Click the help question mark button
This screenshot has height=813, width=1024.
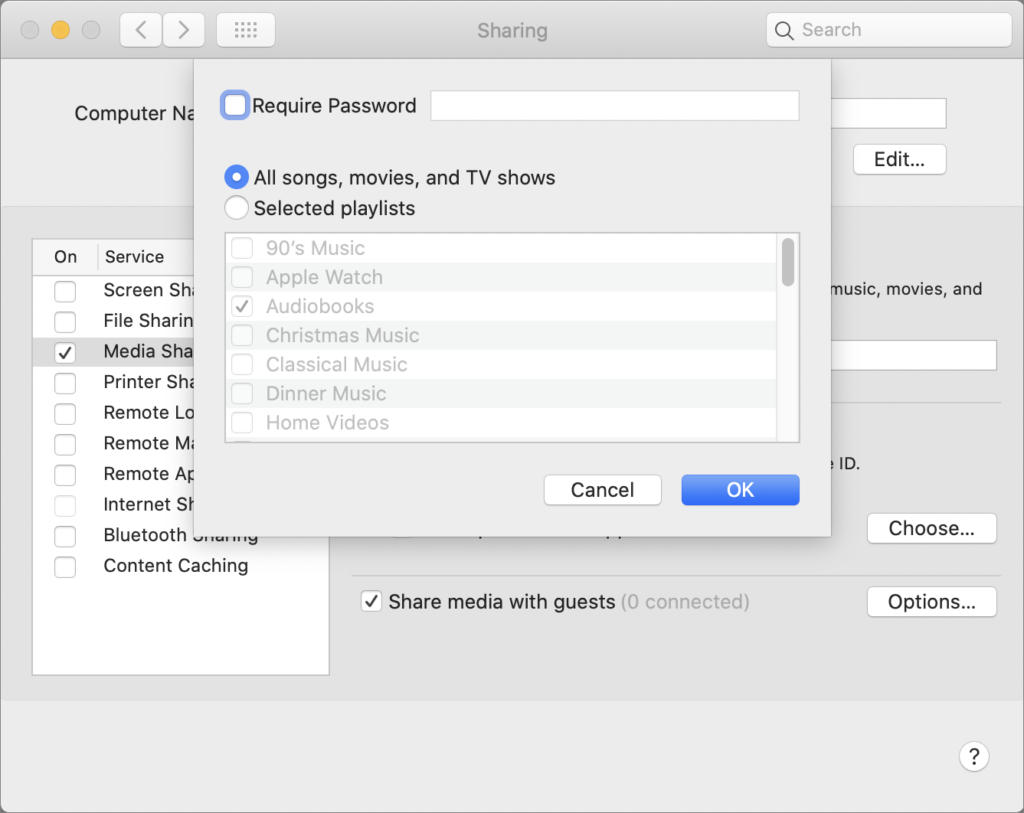(x=974, y=756)
